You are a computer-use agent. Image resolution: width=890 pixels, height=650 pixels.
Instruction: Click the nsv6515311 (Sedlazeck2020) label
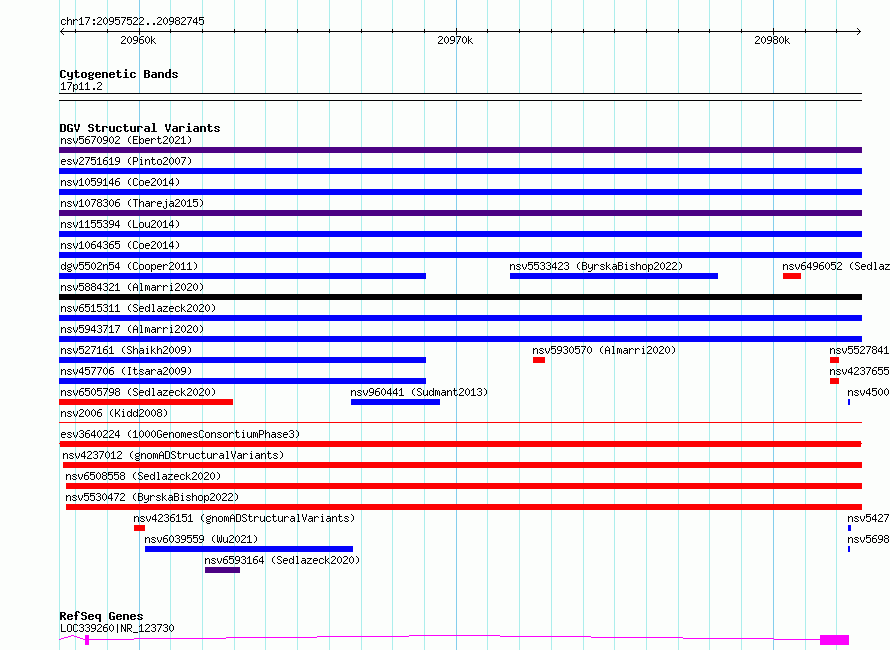138,308
